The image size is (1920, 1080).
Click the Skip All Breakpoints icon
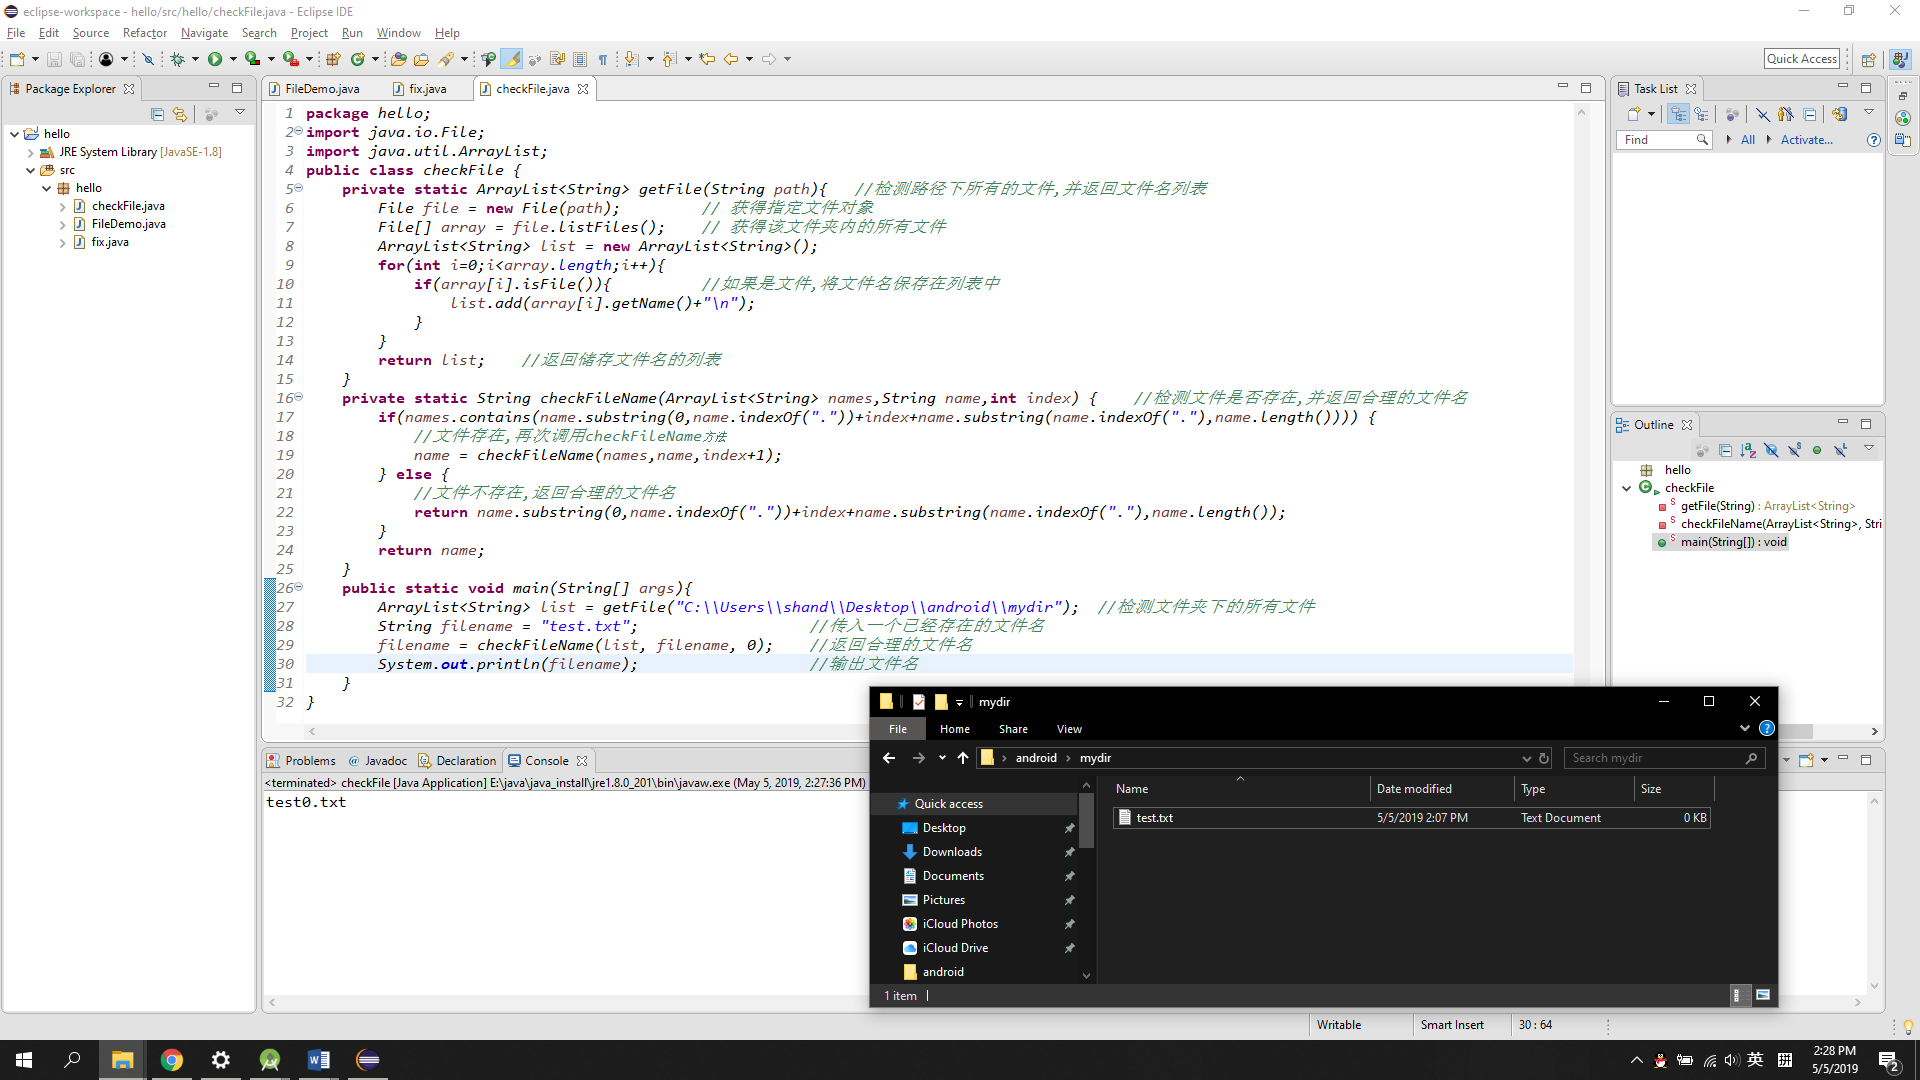tap(148, 60)
